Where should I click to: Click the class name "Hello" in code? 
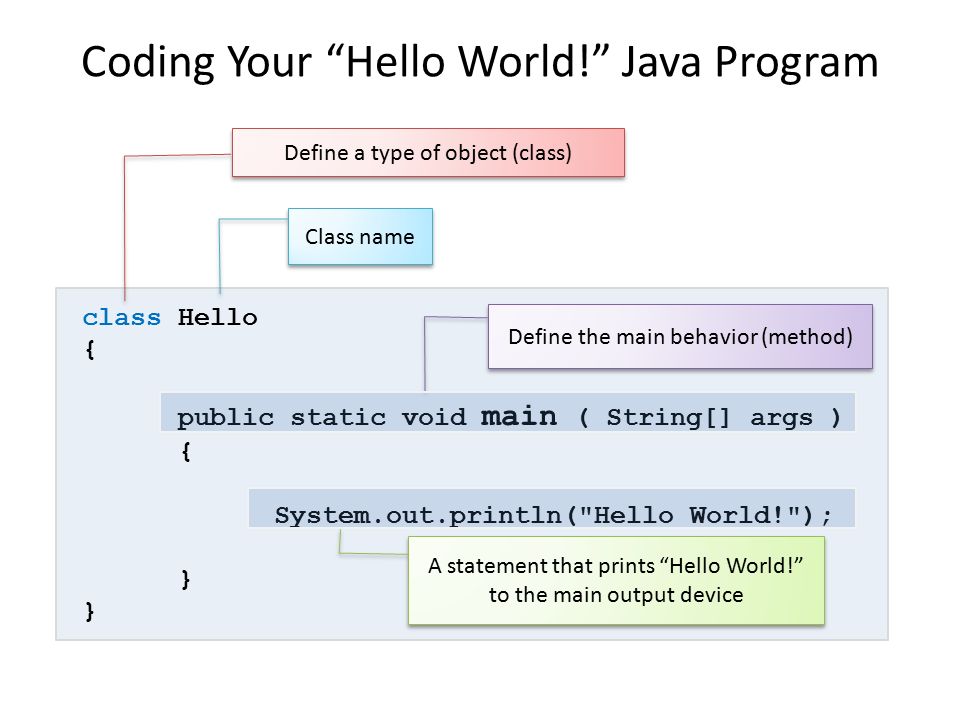click(217, 317)
